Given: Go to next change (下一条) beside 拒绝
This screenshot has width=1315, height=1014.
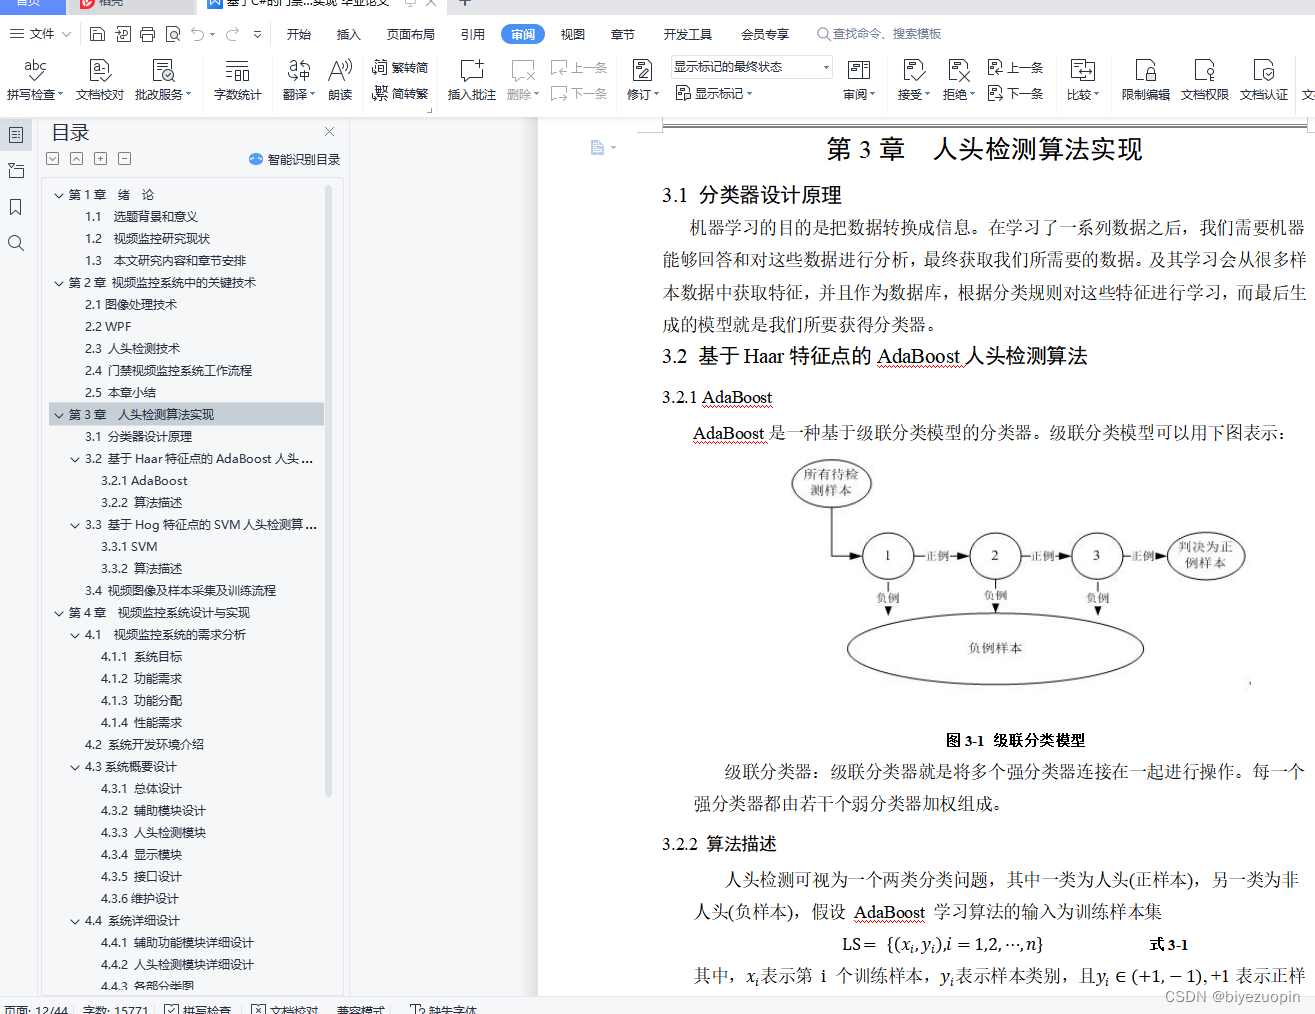Looking at the screenshot, I should 1015,93.
